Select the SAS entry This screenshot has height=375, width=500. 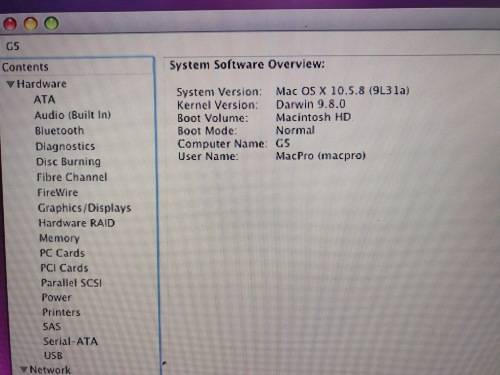52,326
